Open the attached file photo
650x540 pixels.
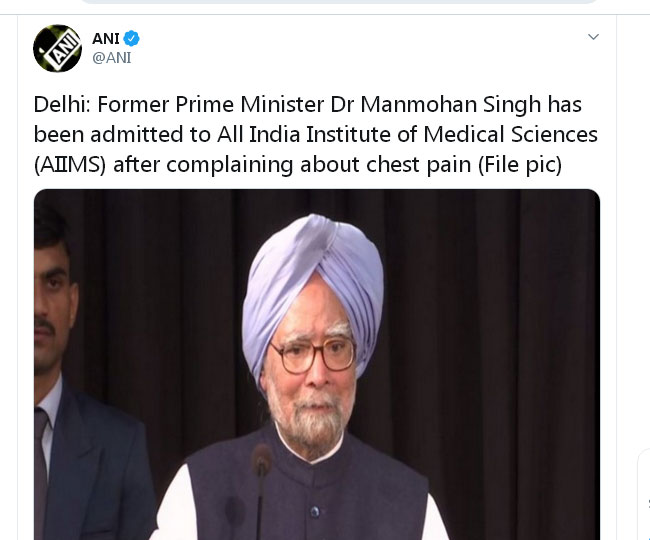[x=317, y=364]
